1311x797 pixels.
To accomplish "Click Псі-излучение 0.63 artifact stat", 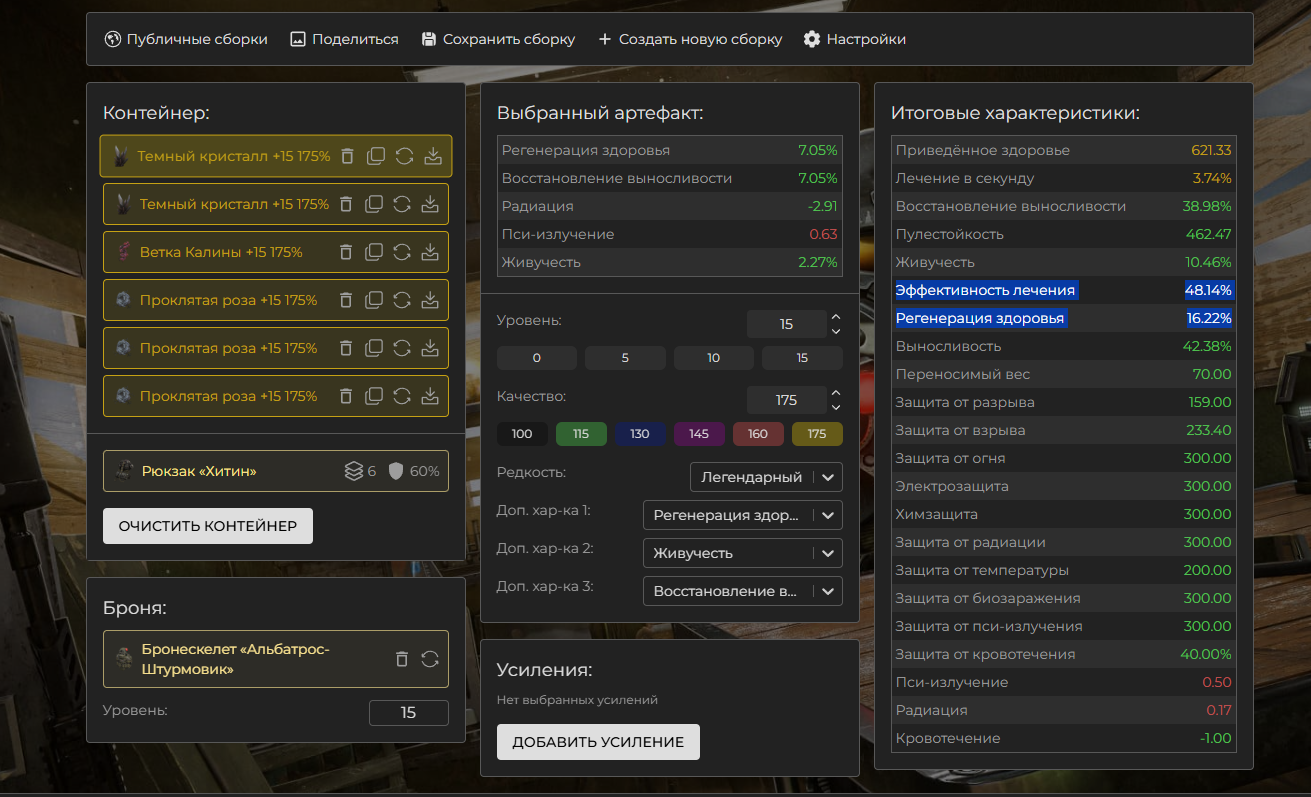I will point(670,234).
